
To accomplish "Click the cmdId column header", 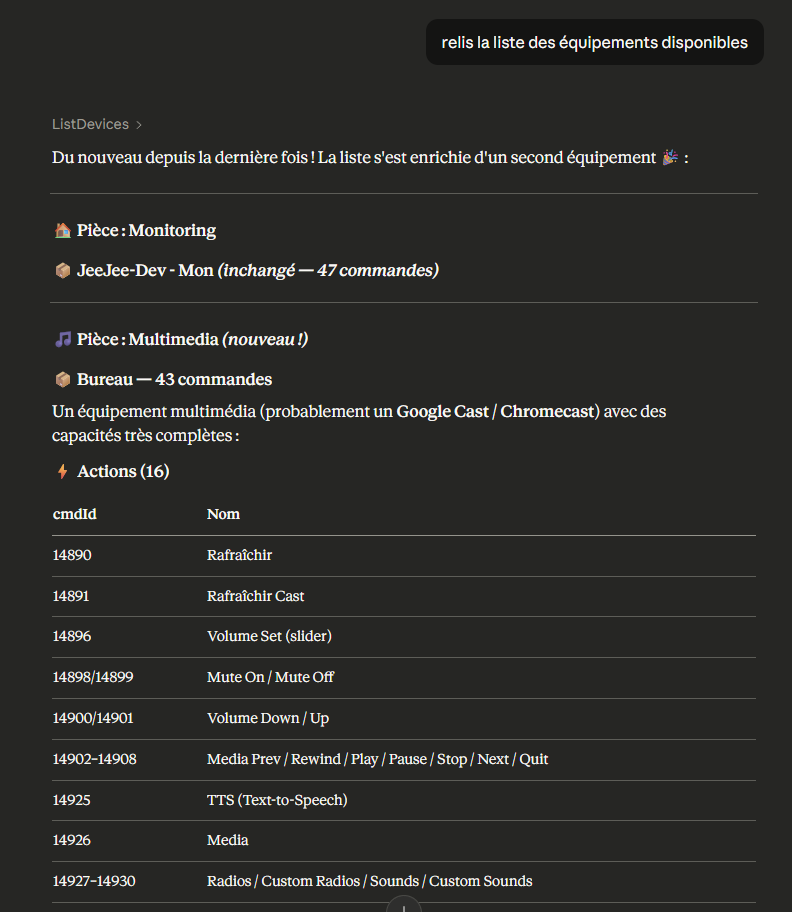I will pos(74,514).
